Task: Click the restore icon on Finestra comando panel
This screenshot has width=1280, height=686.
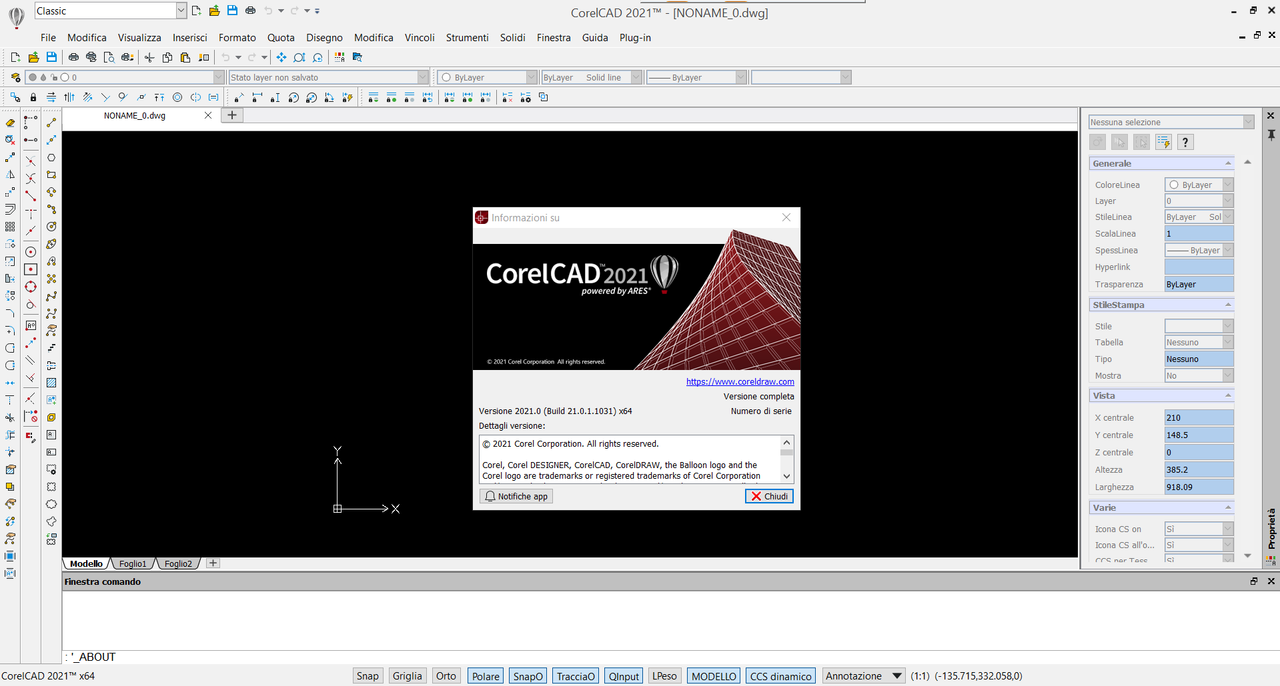Action: [x=1254, y=581]
